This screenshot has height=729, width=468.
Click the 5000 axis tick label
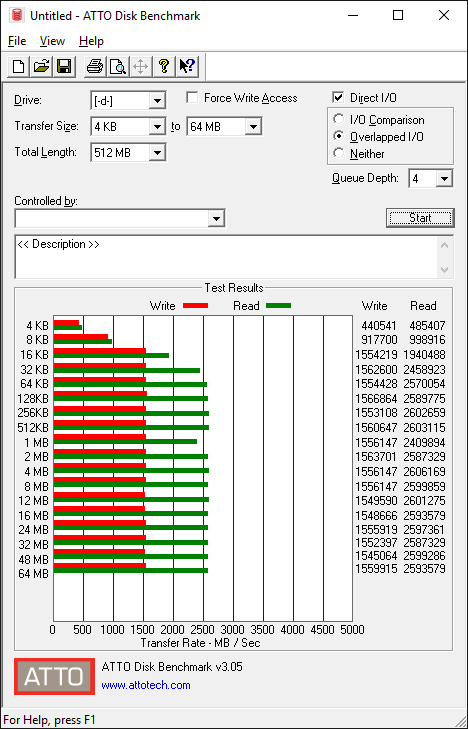[354, 630]
